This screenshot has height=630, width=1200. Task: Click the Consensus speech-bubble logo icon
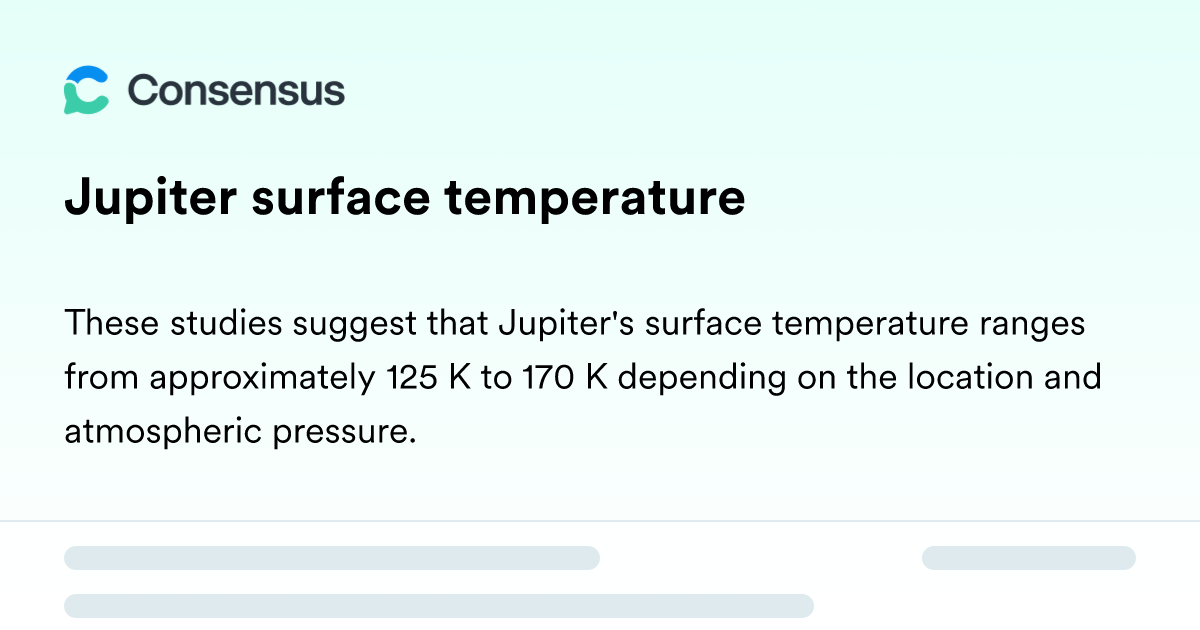(x=86, y=90)
